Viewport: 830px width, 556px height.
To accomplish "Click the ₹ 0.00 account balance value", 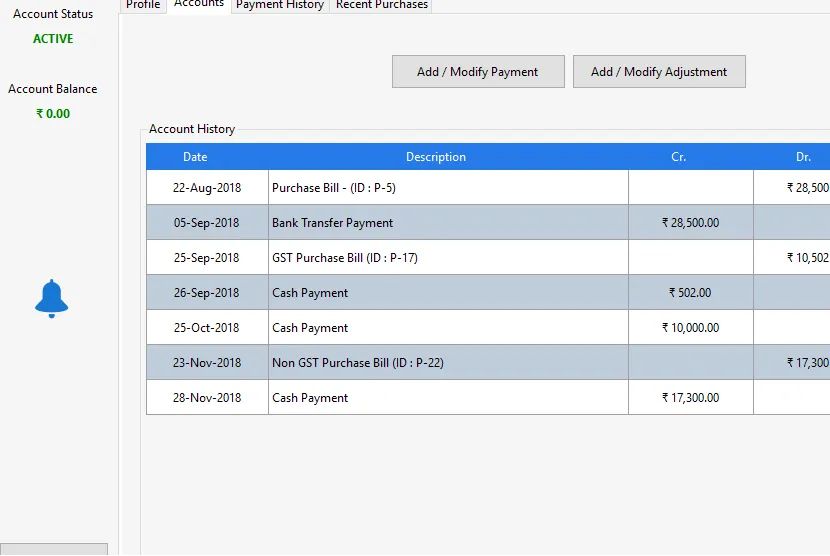I will click(53, 114).
